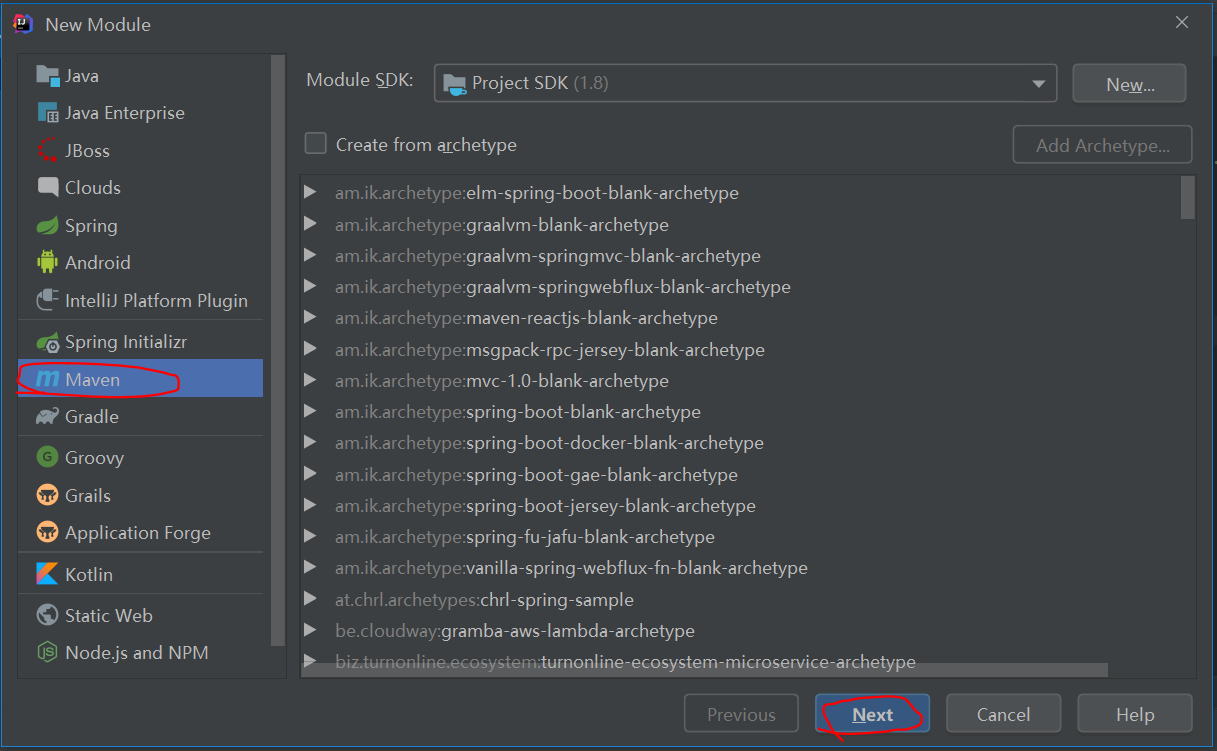Select turnonline-ecosystem-microservice-archetype row
The width and height of the screenshot is (1217, 751).
(740, 661)
